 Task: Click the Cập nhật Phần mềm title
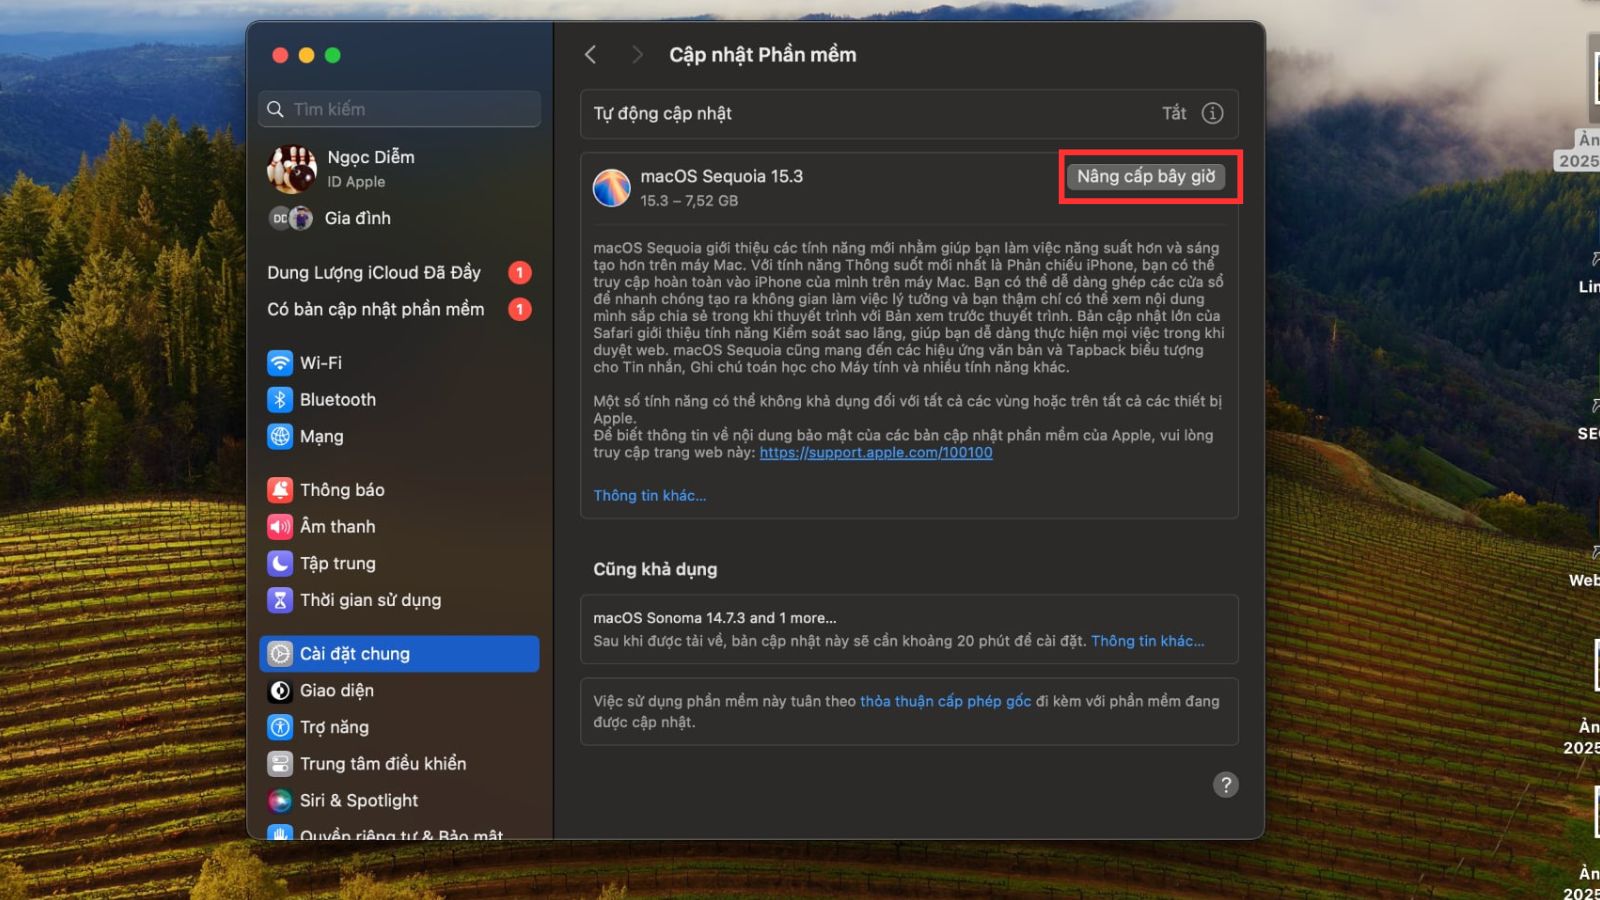click(x=763, y=55)
